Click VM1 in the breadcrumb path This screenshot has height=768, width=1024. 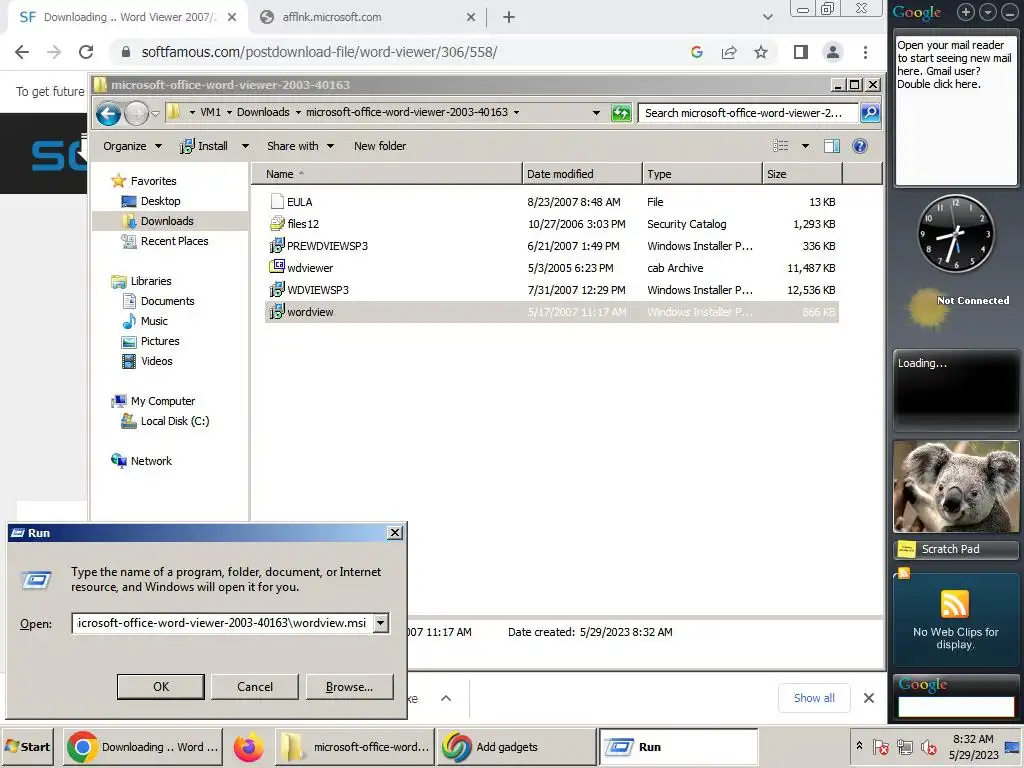click(x=210, y=112)
